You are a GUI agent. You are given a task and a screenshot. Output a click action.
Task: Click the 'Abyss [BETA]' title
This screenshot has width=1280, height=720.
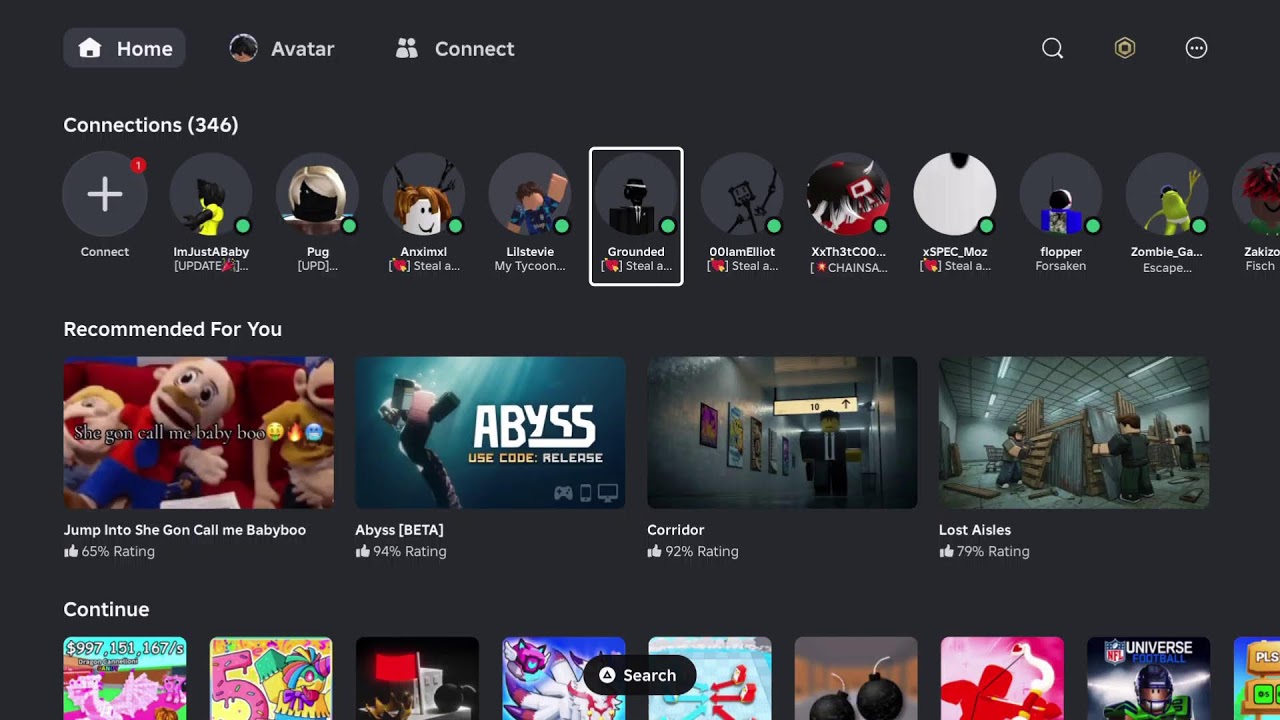(399, 530)
